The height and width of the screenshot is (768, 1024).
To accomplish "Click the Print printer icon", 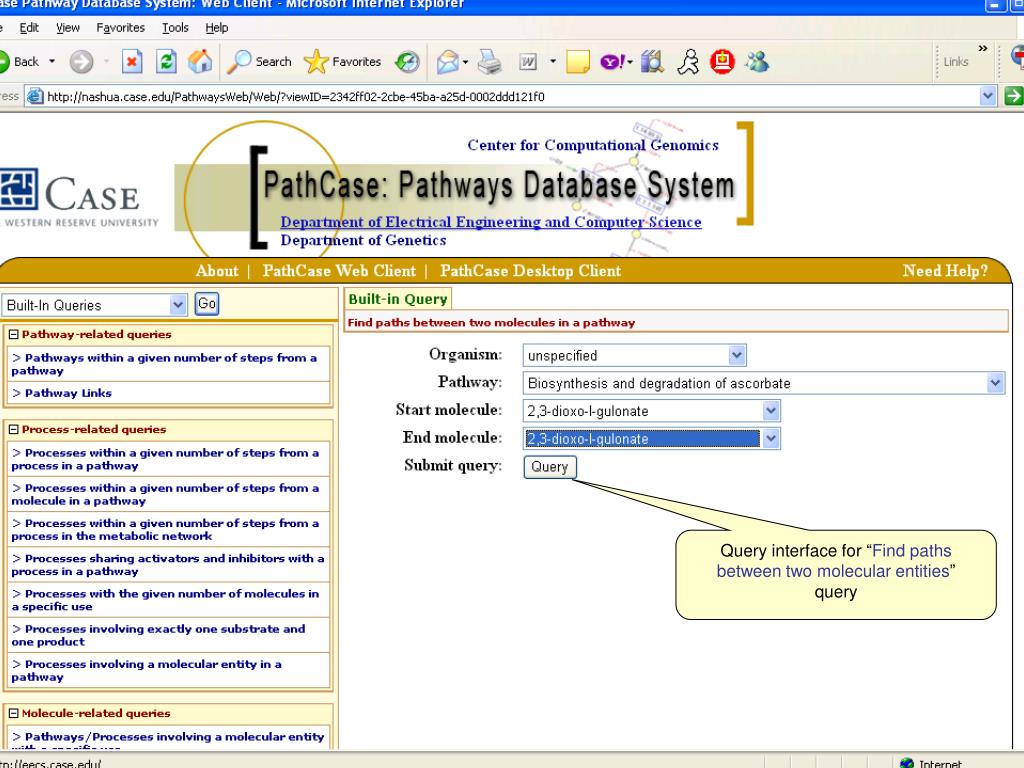I will coord(489,62).
